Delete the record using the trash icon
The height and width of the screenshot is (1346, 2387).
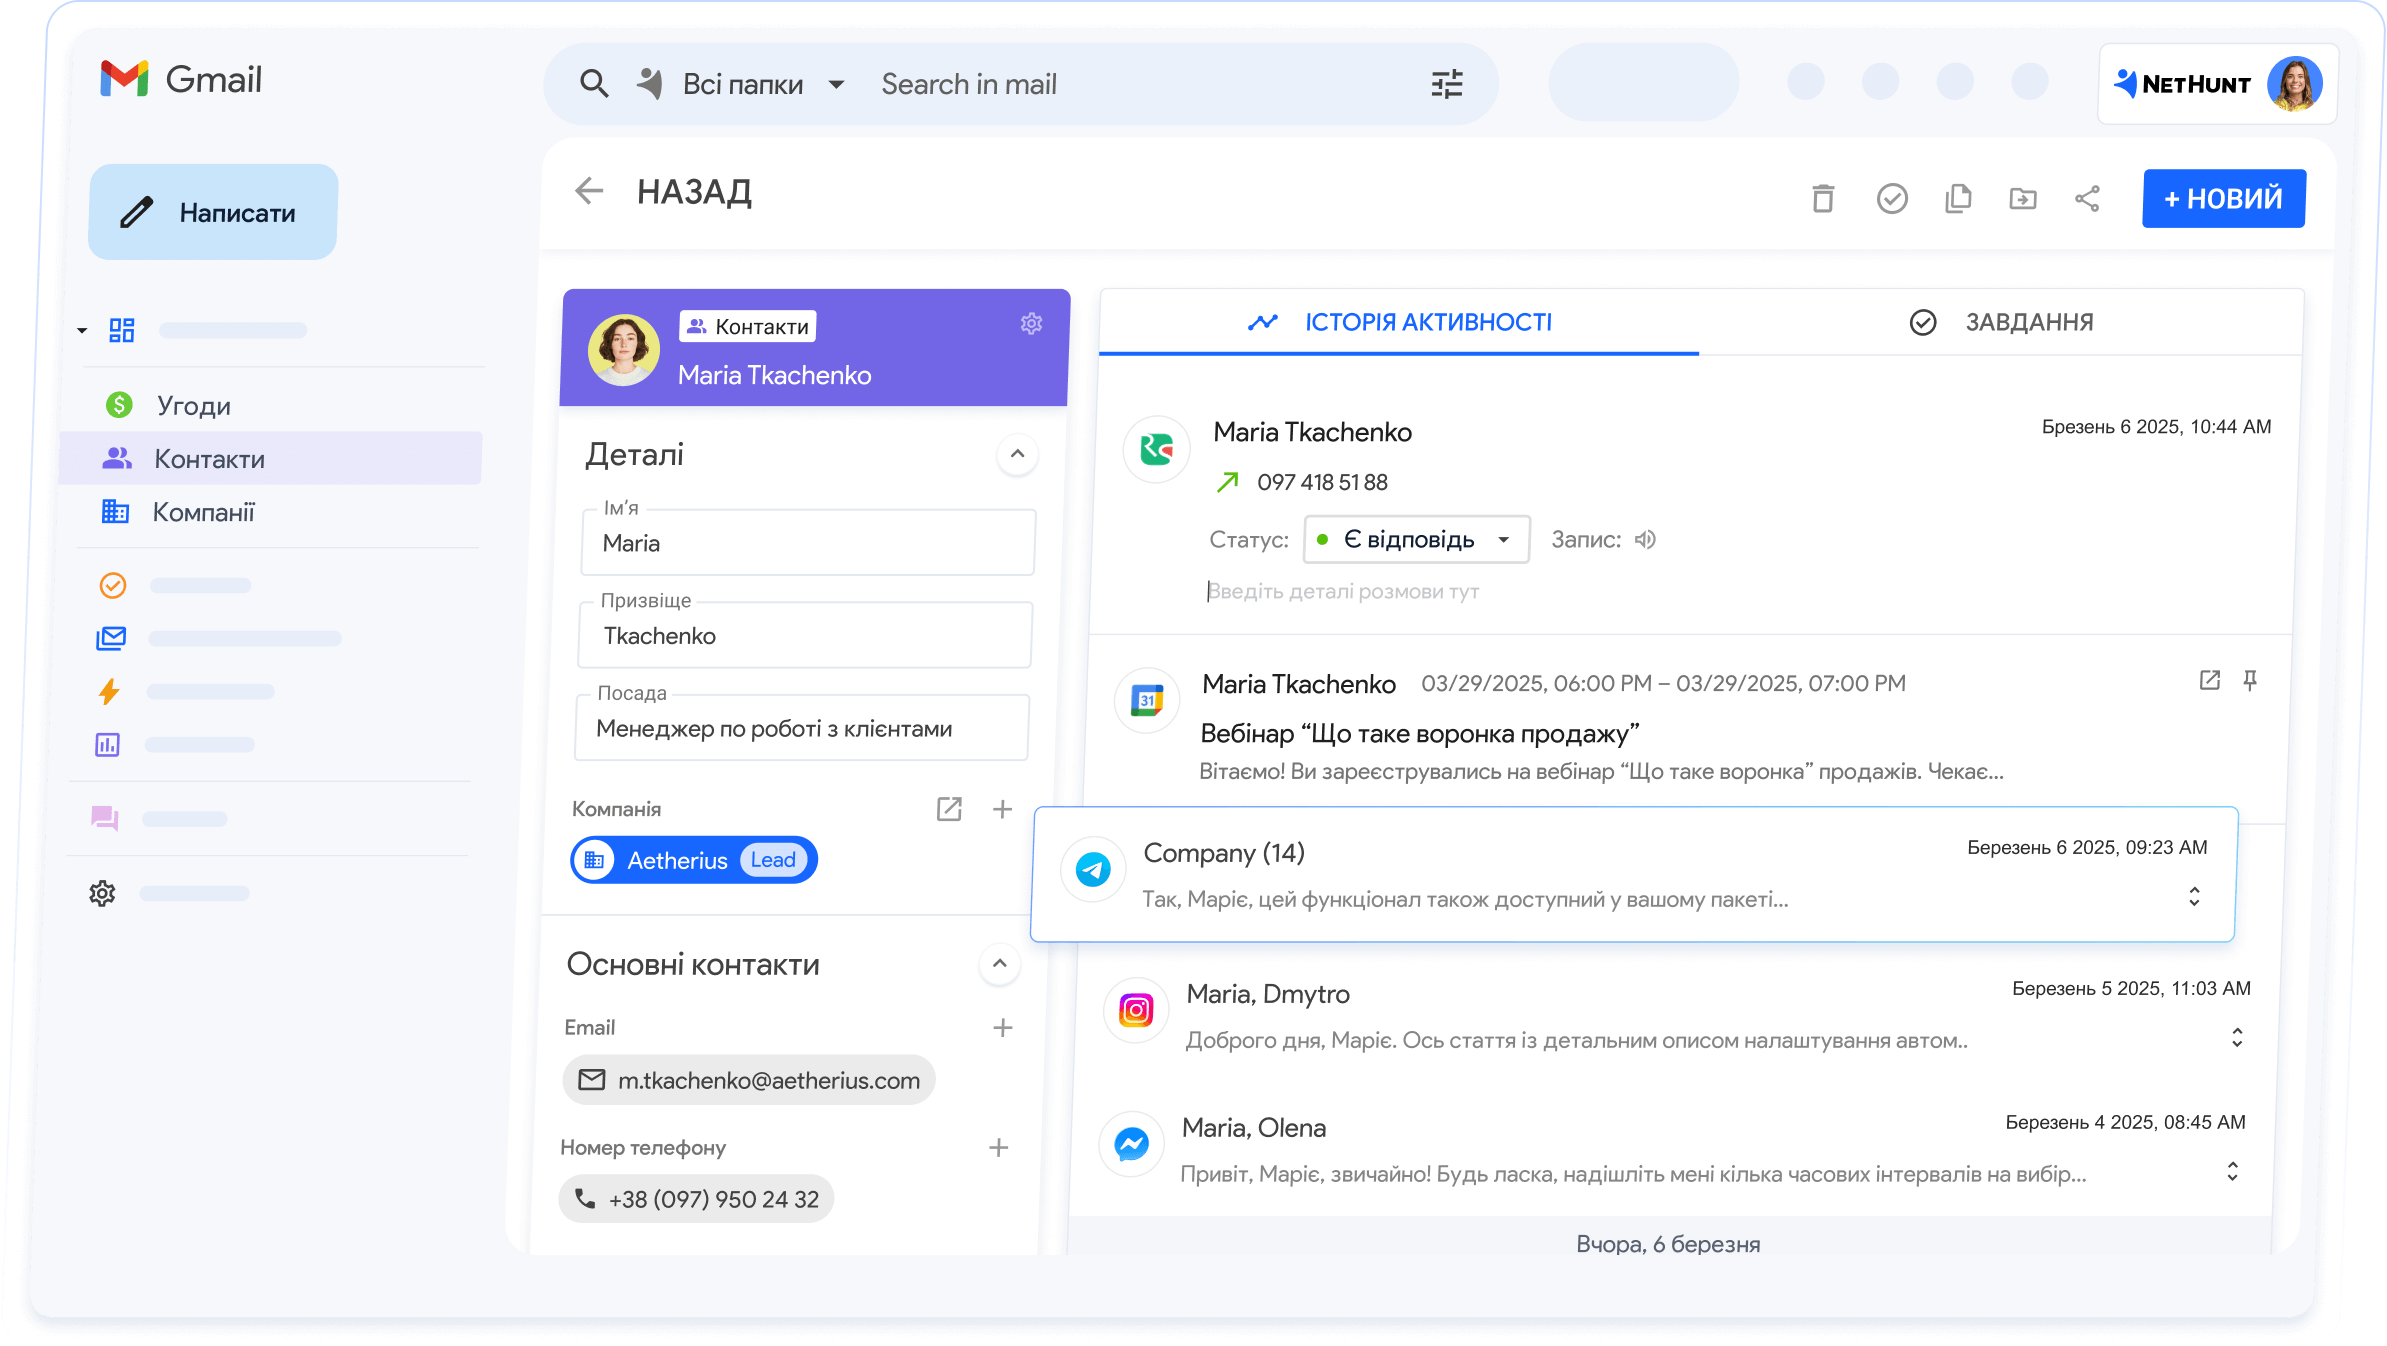(x=1823, y=199)
